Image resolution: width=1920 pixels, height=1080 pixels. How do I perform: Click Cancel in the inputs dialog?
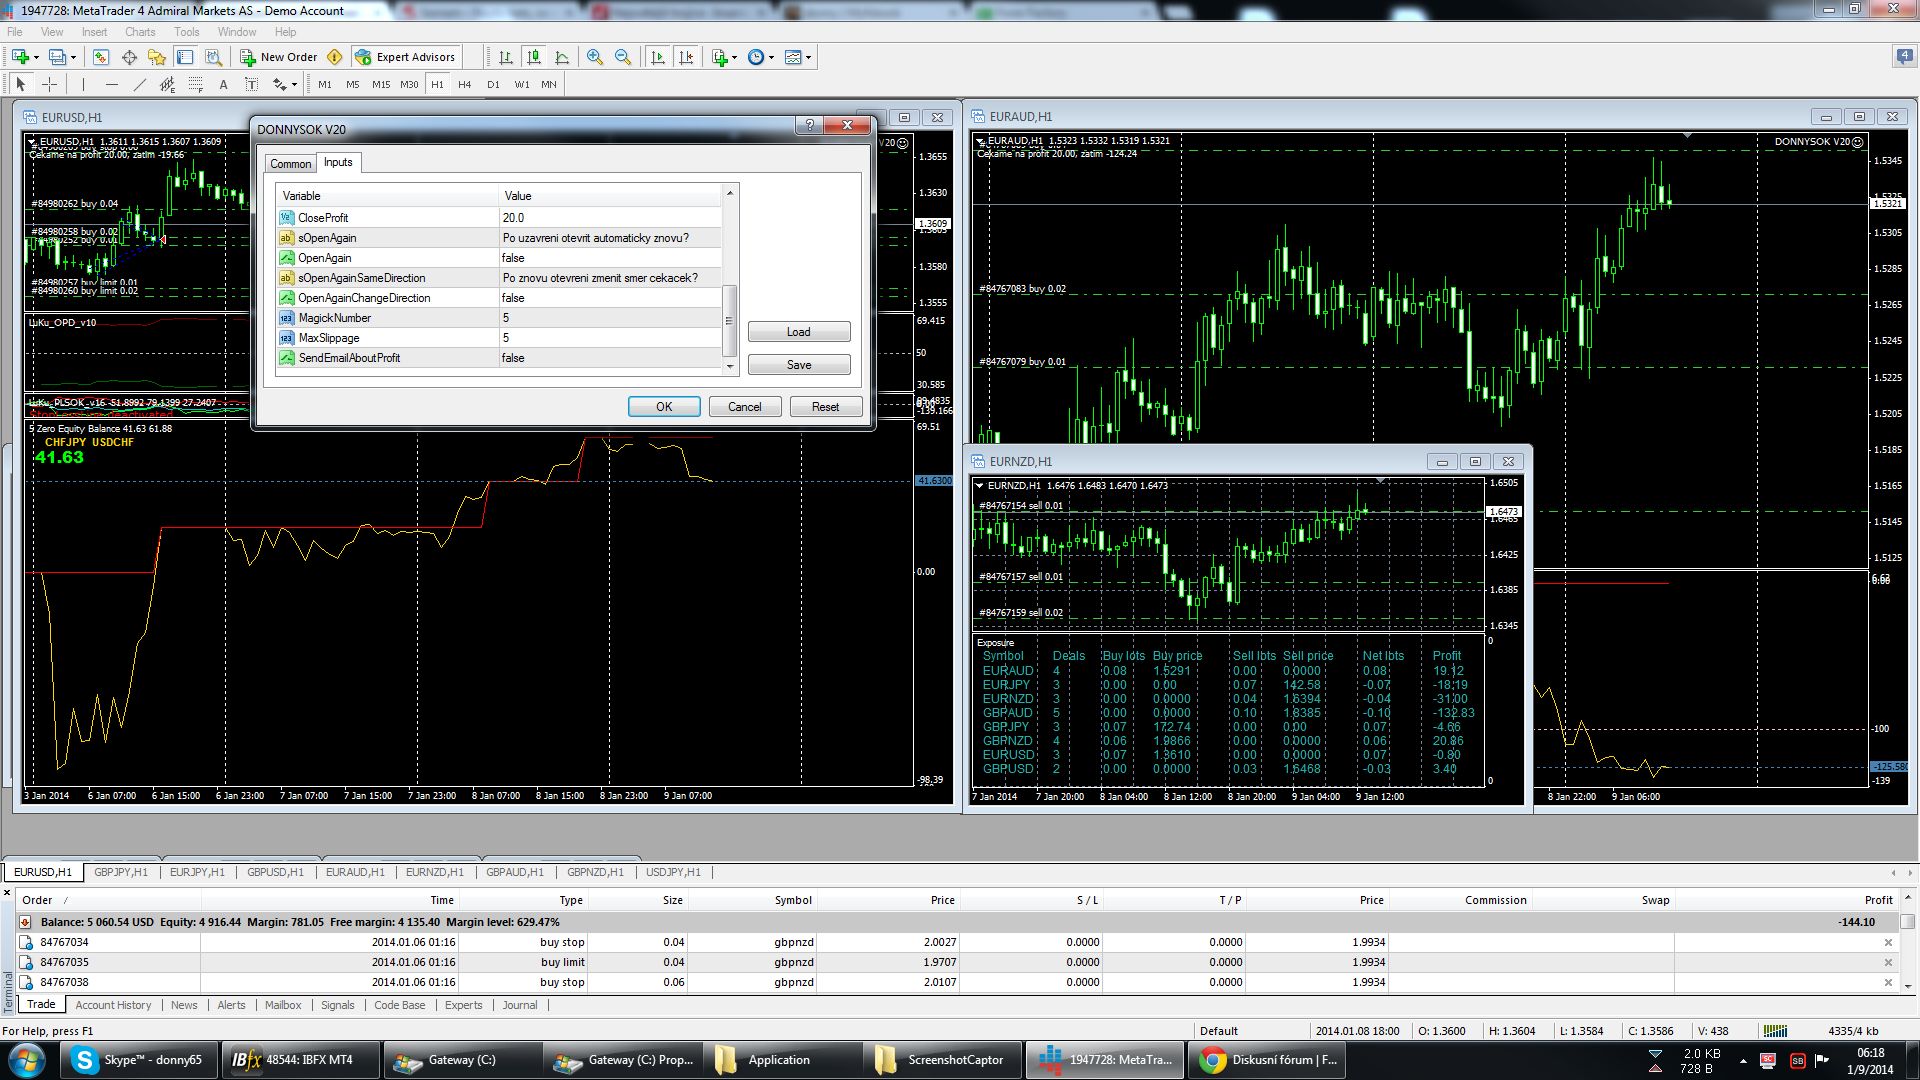(x=745, y=407)
